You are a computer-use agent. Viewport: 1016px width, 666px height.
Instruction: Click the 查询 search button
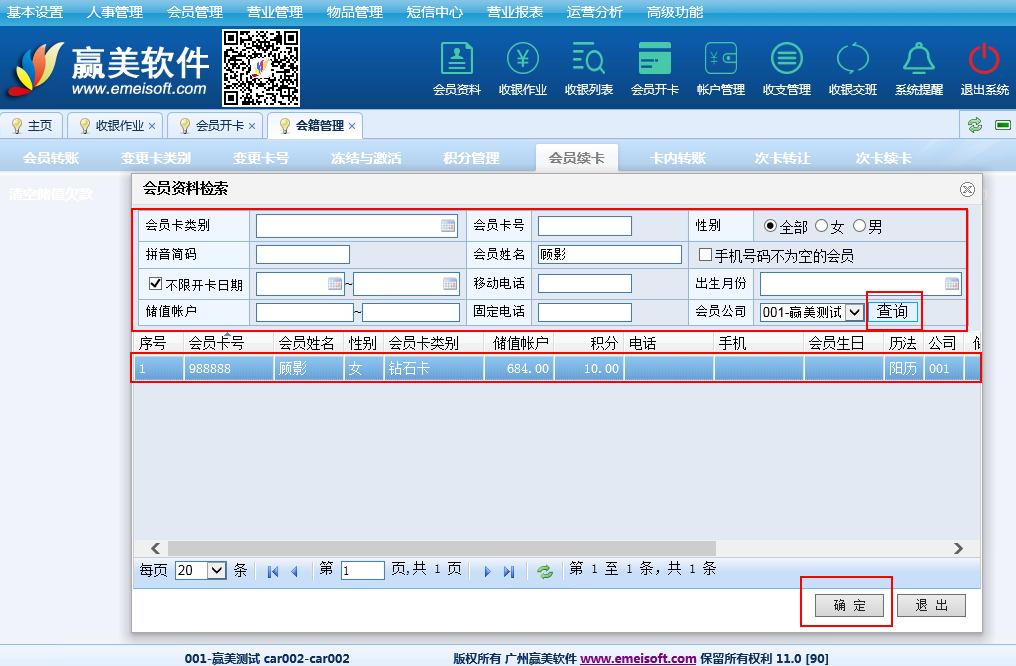(892, 311)
